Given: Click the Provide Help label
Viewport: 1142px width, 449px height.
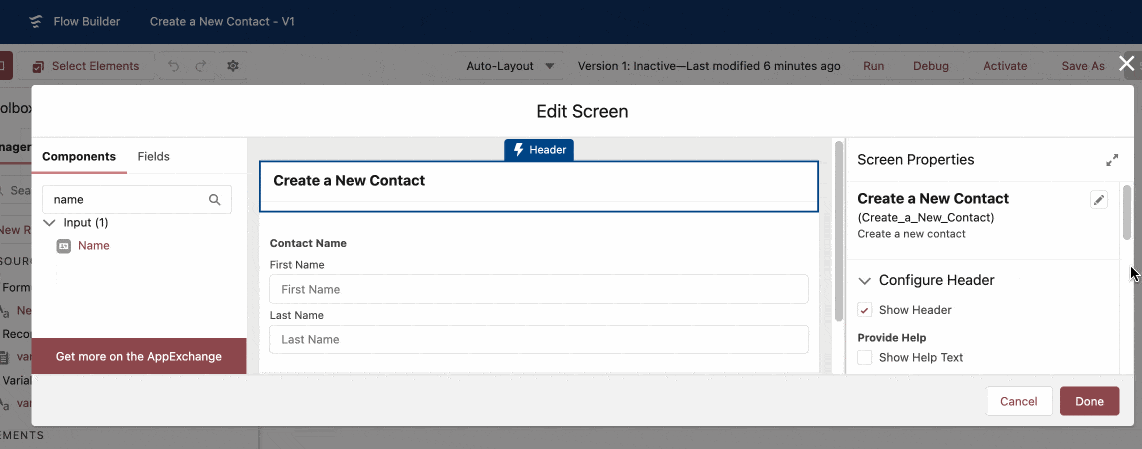Looking at the screenshot, I should pyautogui.click(x=891, y=337).
